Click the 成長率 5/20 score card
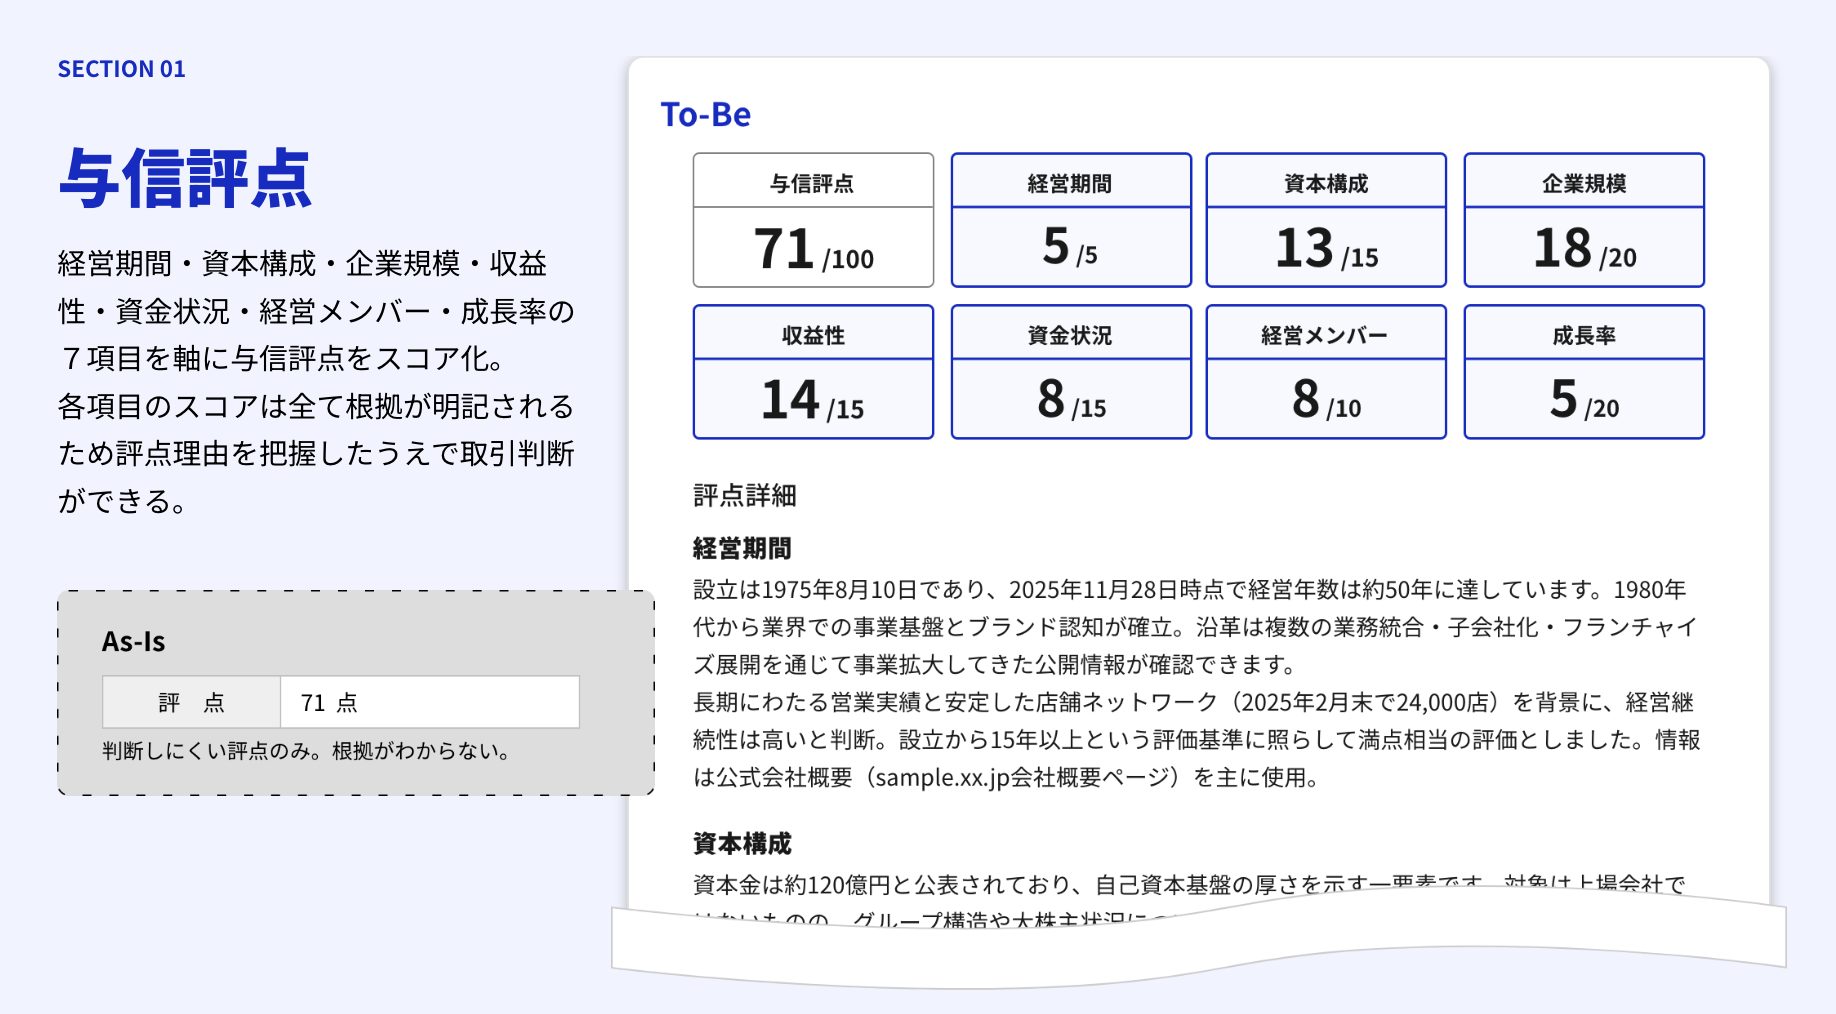 coord(1583,370)
